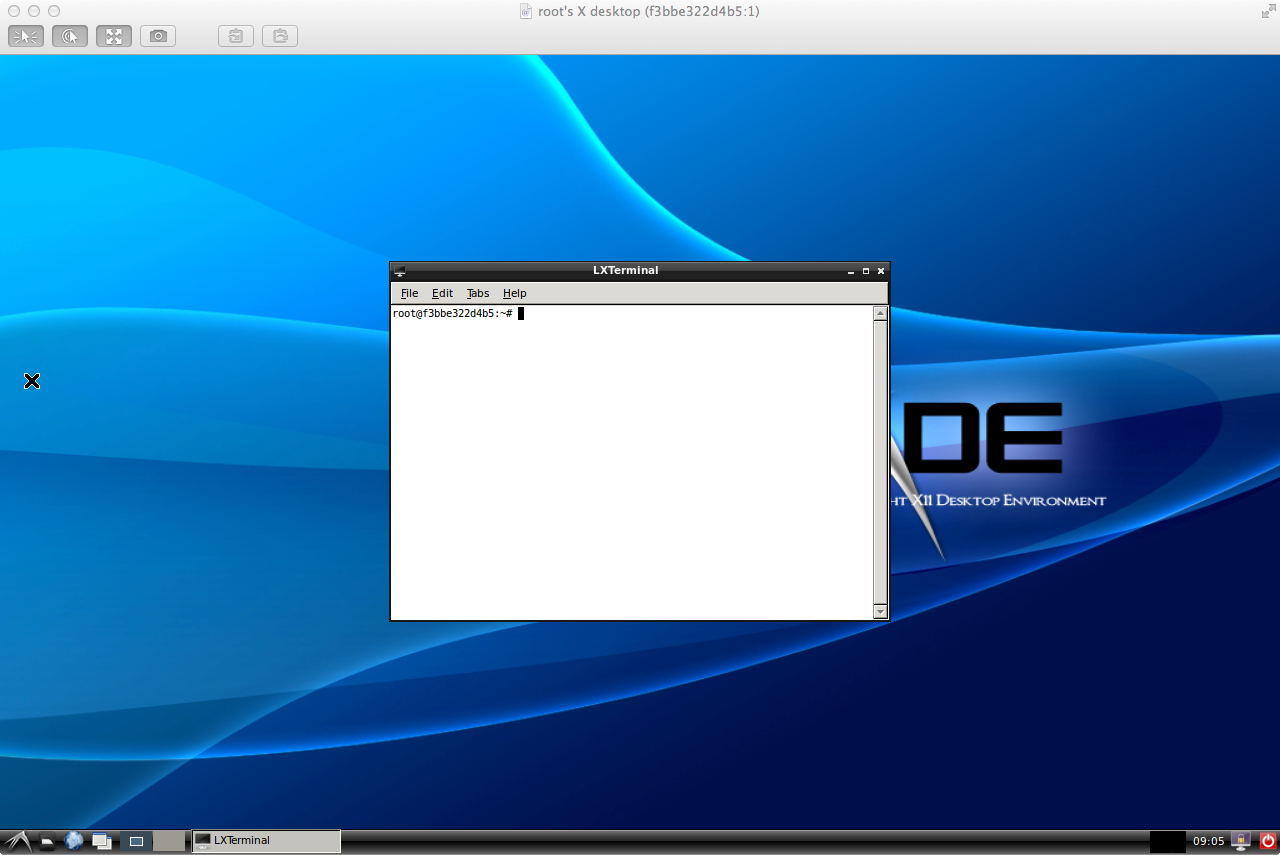Click the 09:05 clock in the panel
The image size is (1280, 855).
[x=1208, y=841]
